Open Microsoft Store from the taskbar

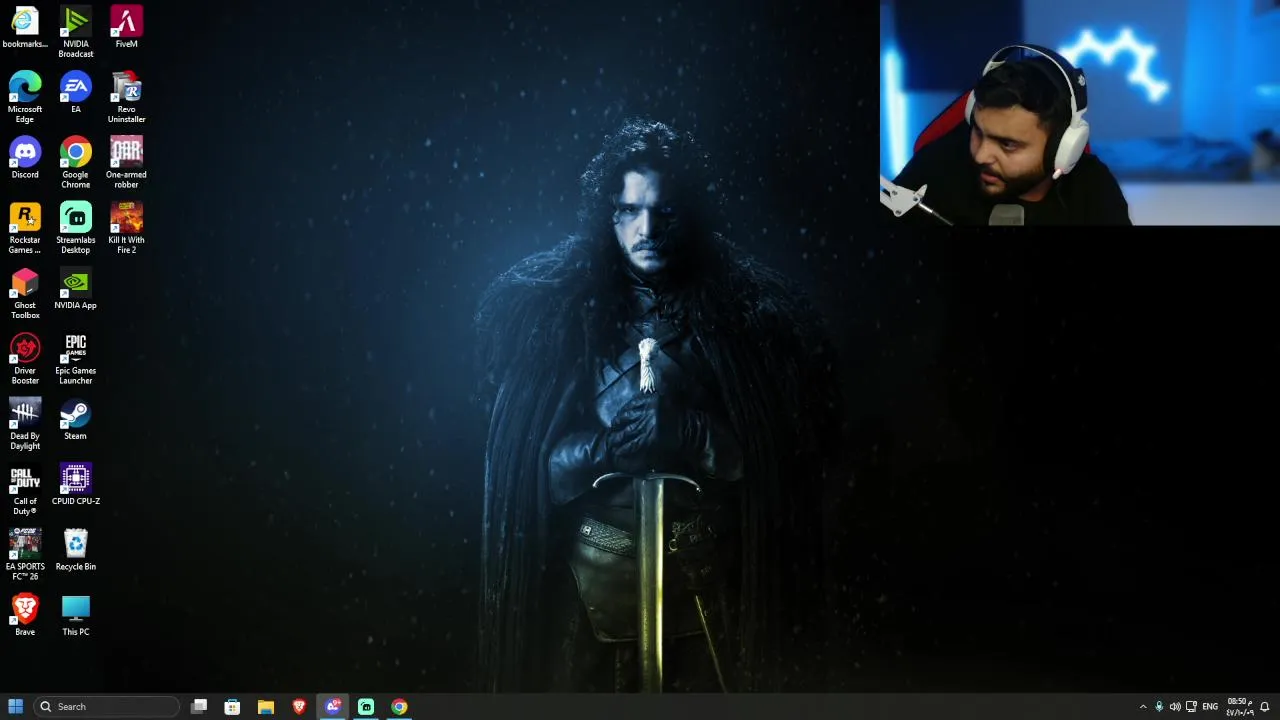coord(232,707)
